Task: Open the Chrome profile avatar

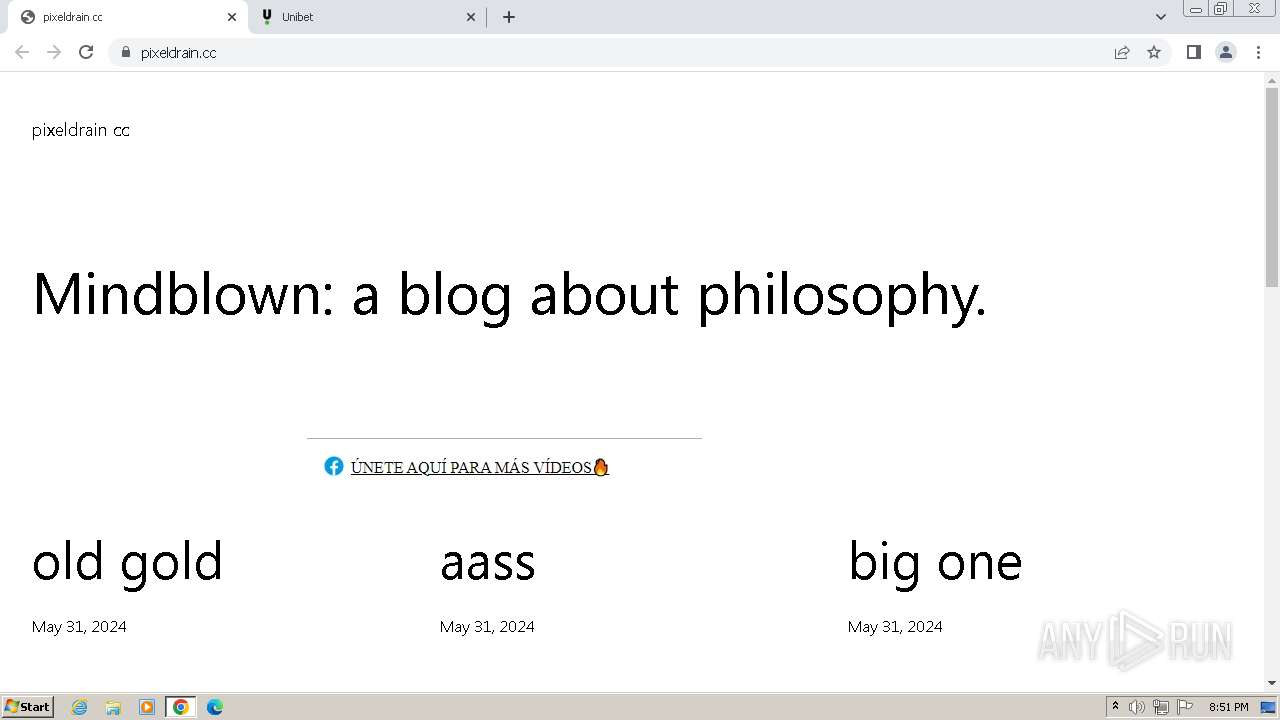Action: (1226, 52)
